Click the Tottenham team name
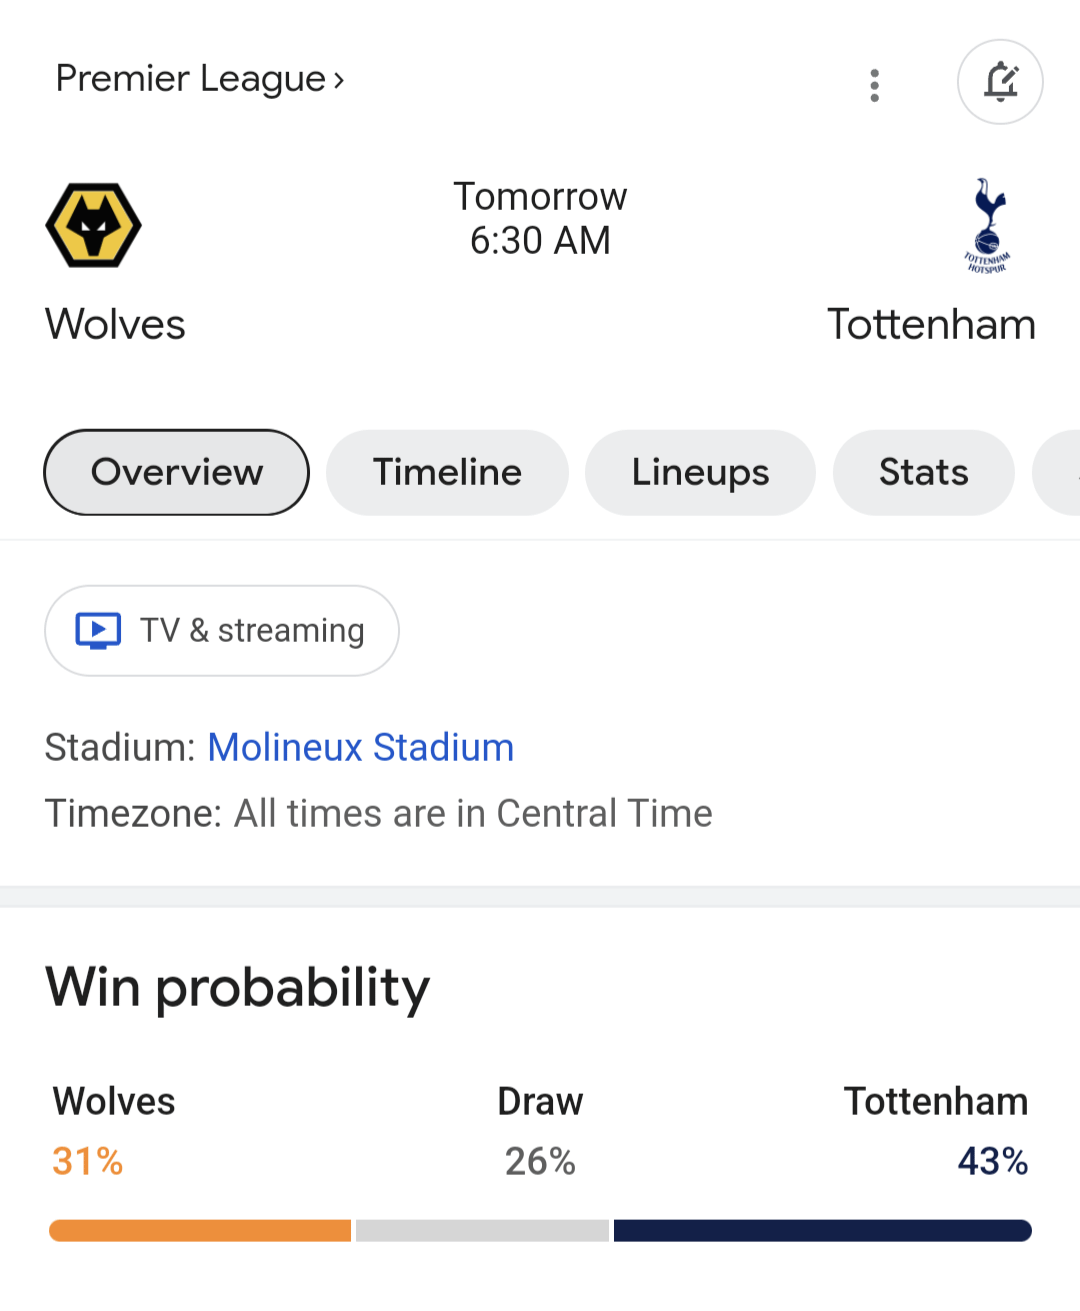The image size is (1080, 1311). coord(931,325)
